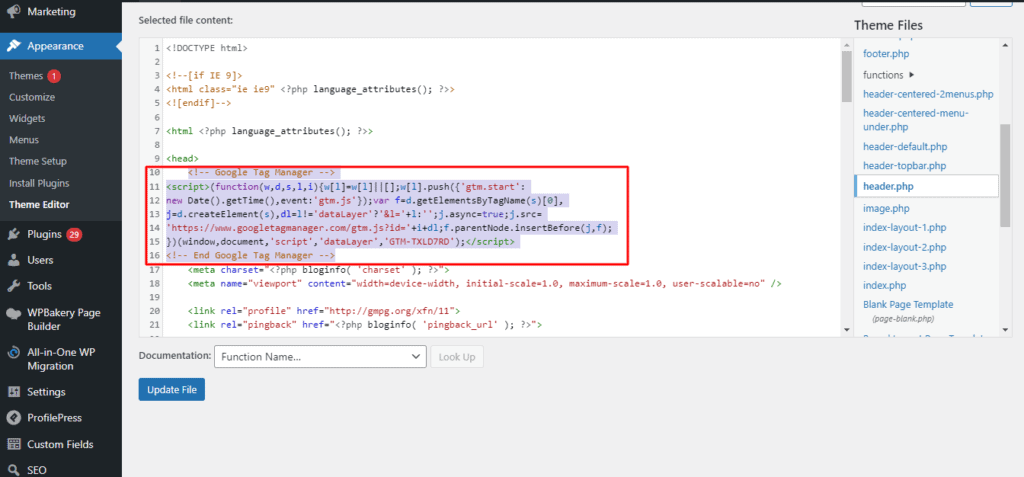The height and width of the screenshot is (477, 1024).
Task: Open index-layout-3.php file
Action: point(904,267)
